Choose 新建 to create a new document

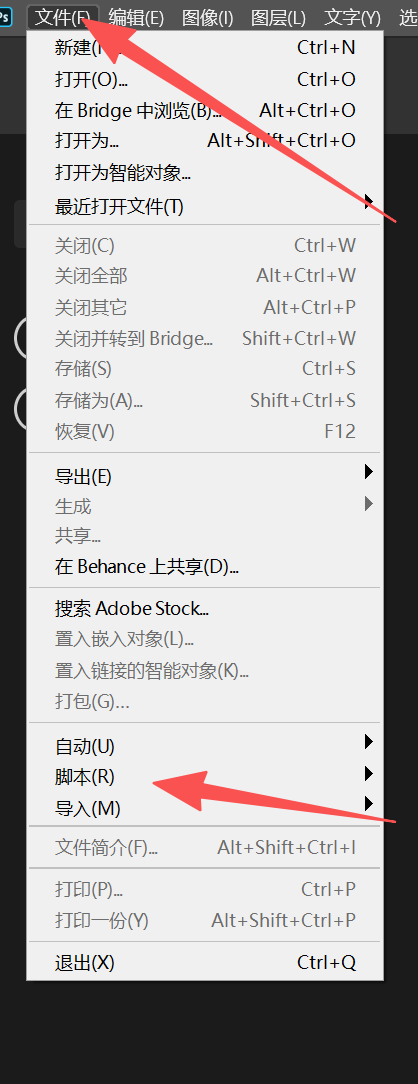(205, 48)
